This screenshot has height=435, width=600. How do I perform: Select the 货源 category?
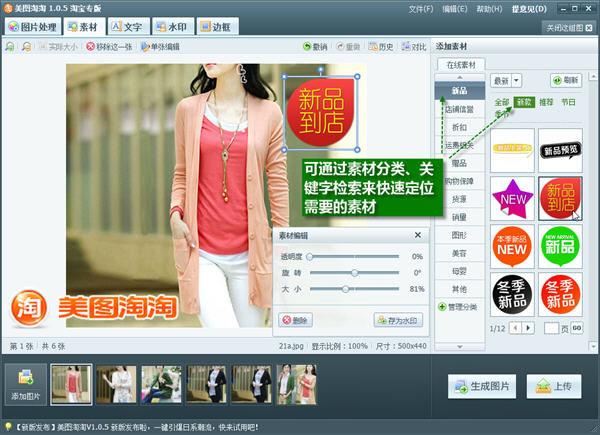click(x=460, y=199)
